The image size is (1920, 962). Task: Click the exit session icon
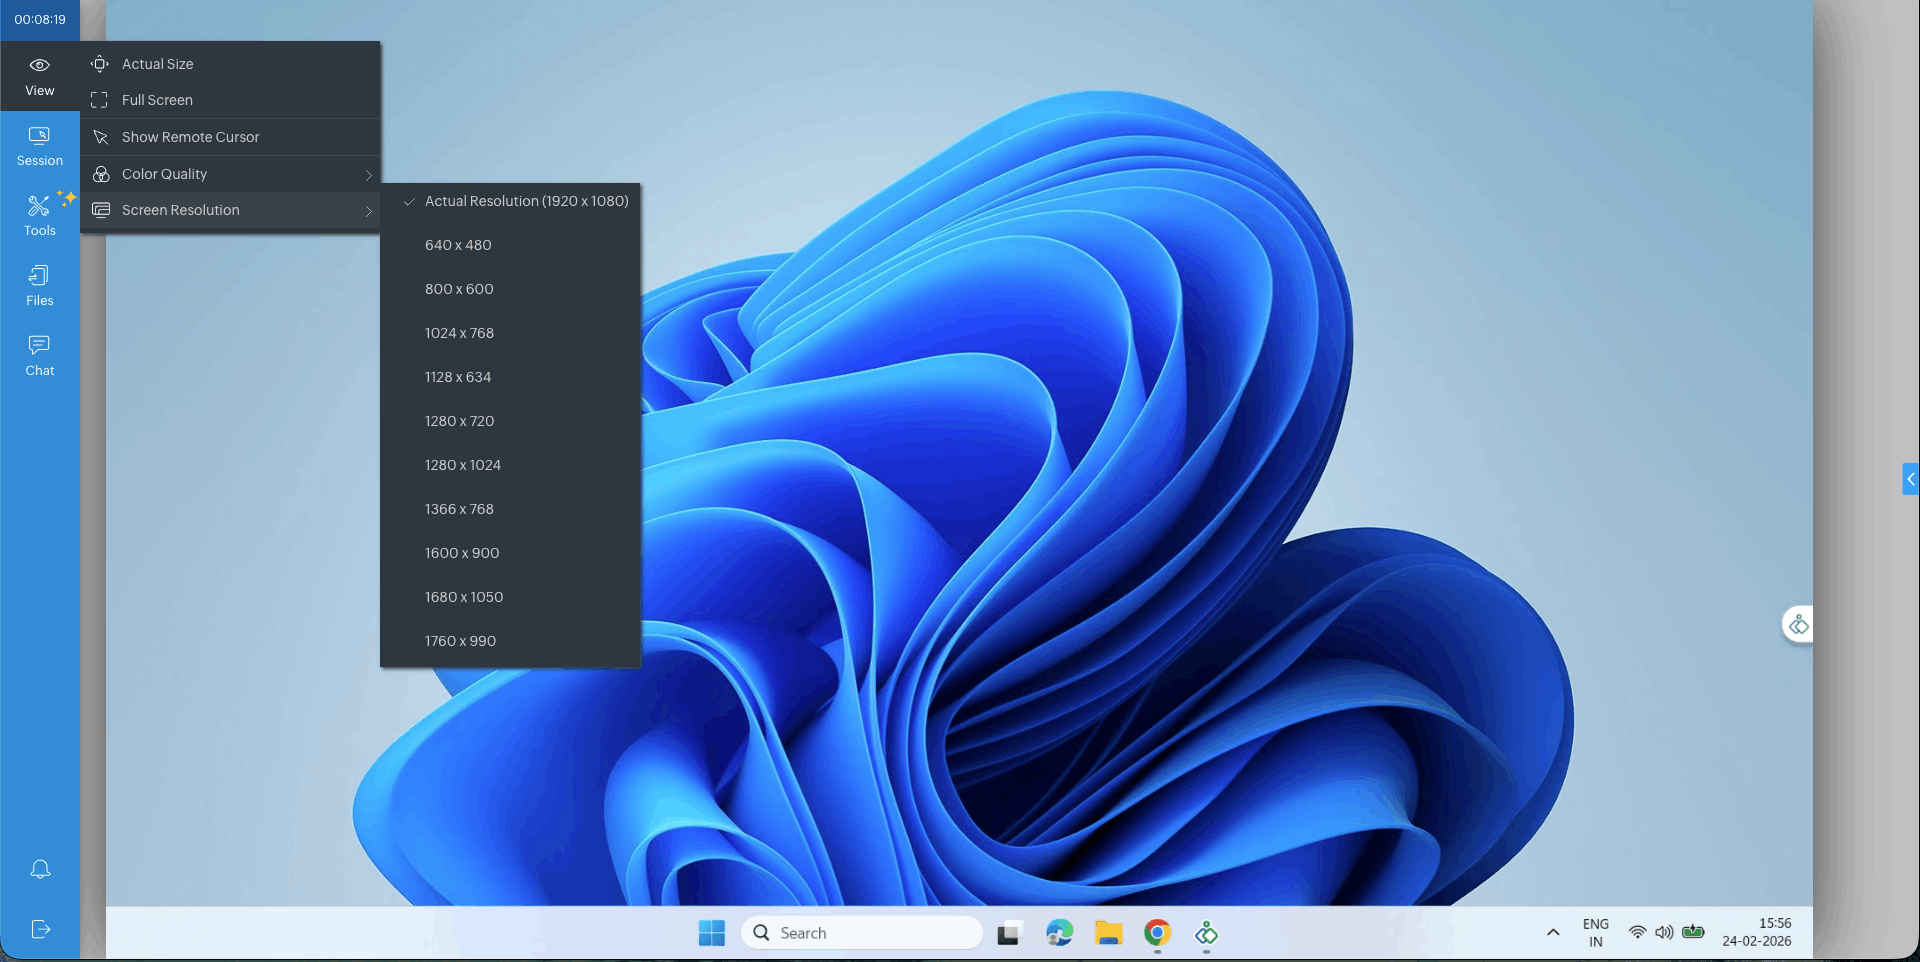(40, 929)
